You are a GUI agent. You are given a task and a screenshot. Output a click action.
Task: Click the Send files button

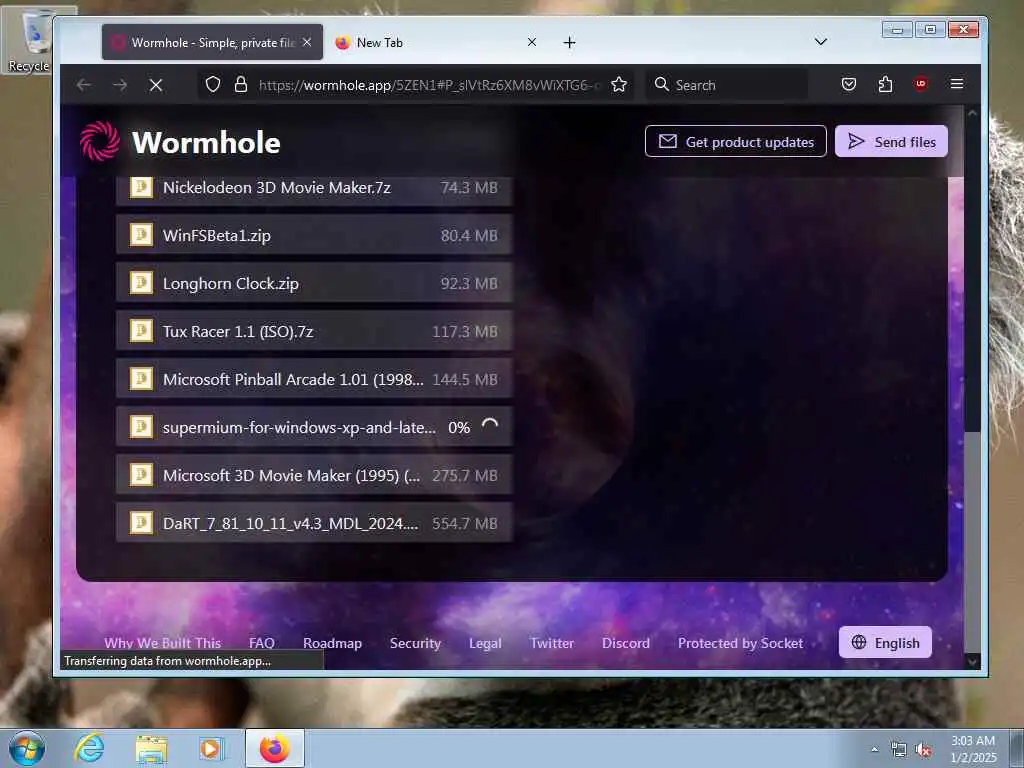point(891,141)
